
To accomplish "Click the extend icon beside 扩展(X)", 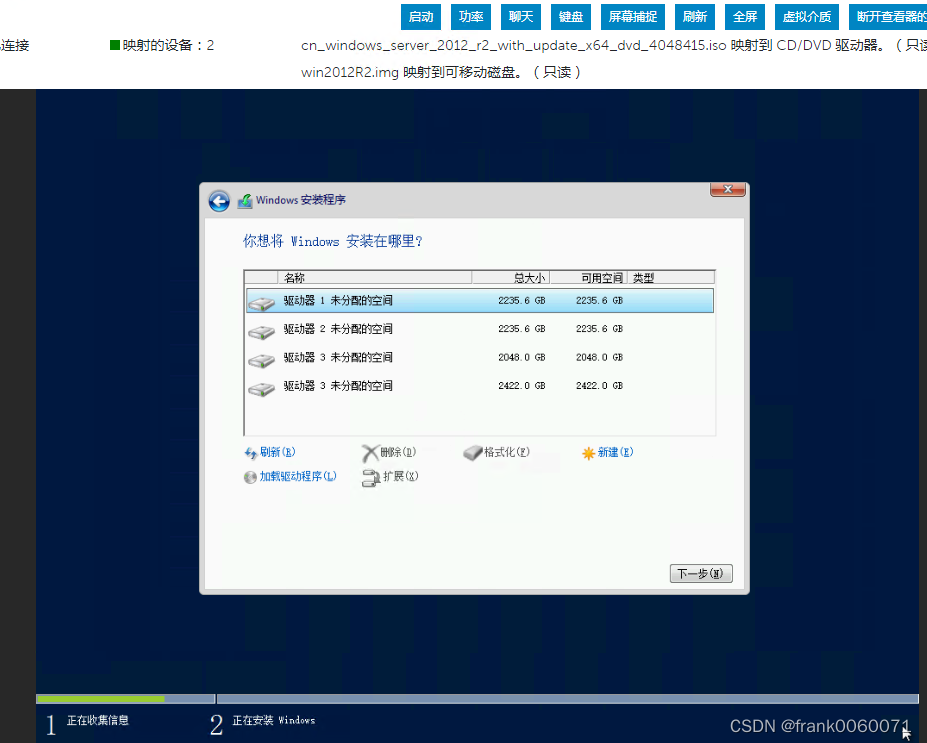I will point(371,478).
